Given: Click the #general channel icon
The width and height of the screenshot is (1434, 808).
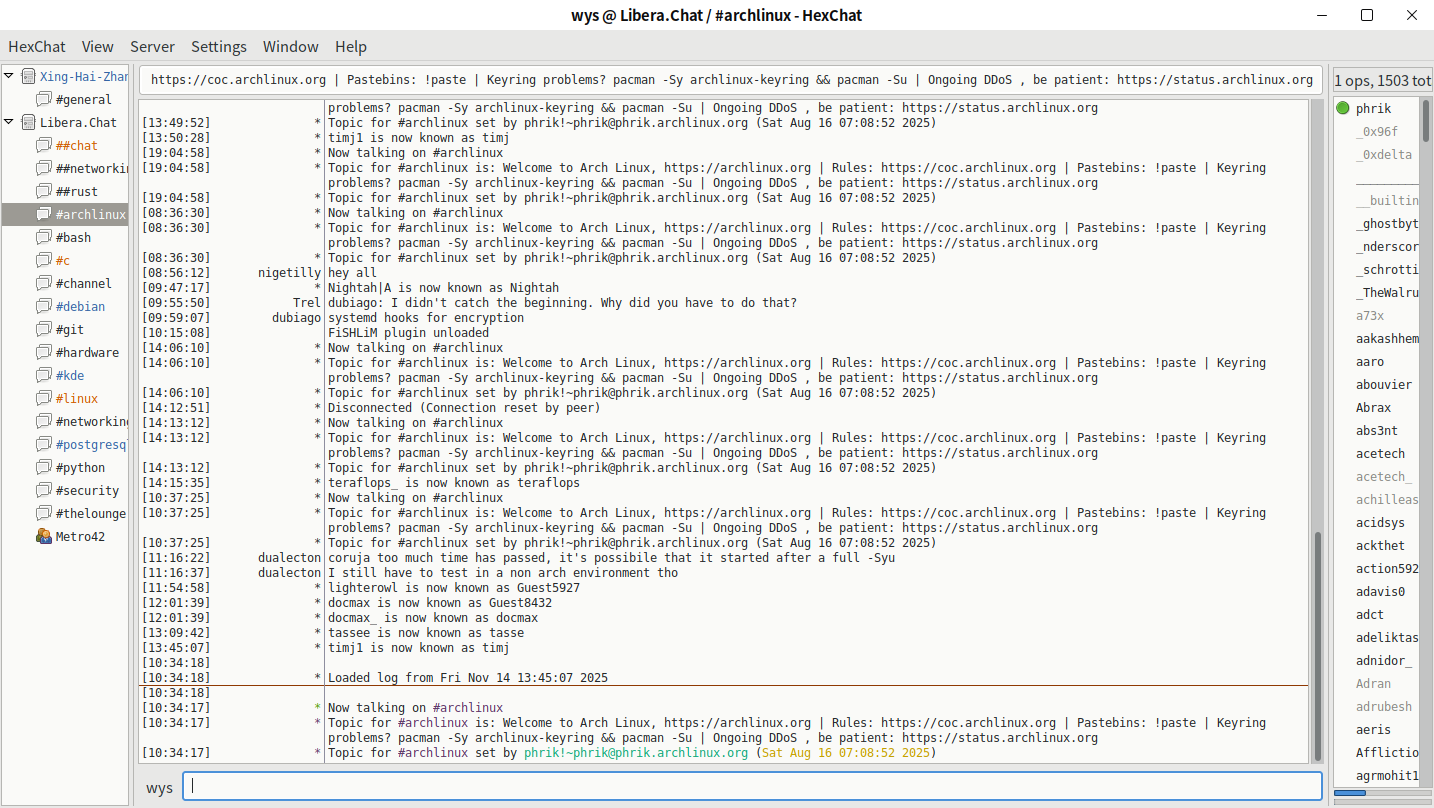Looking at the screenshot, I should tap(44, 99).
